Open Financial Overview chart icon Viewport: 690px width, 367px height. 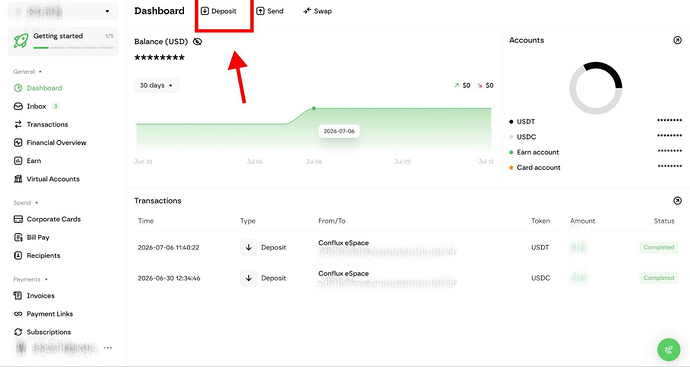coord(18,143)
